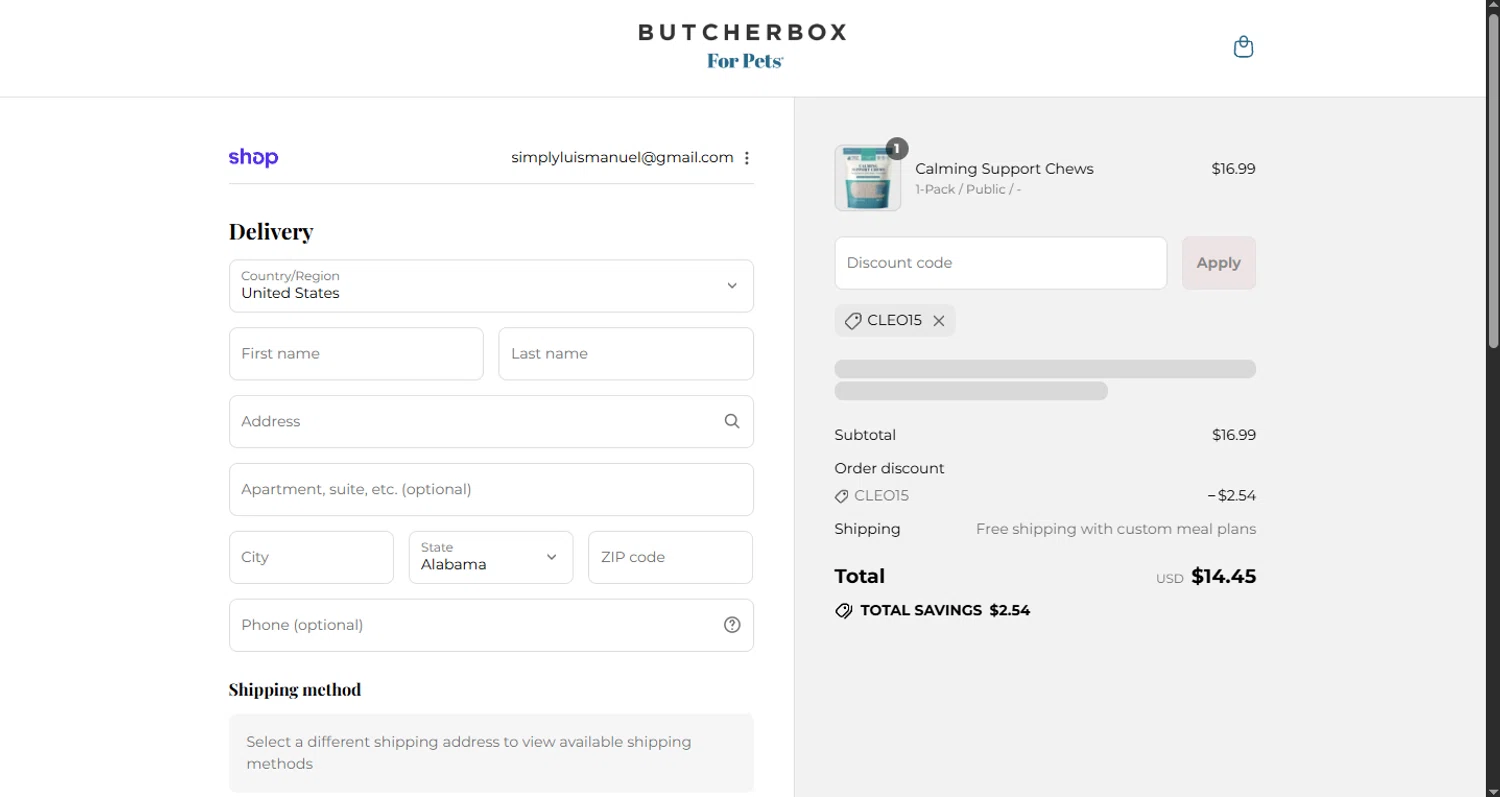Click the Shop Pay logo
This screenshot has width=1500, height=797.
pos(253,158)
